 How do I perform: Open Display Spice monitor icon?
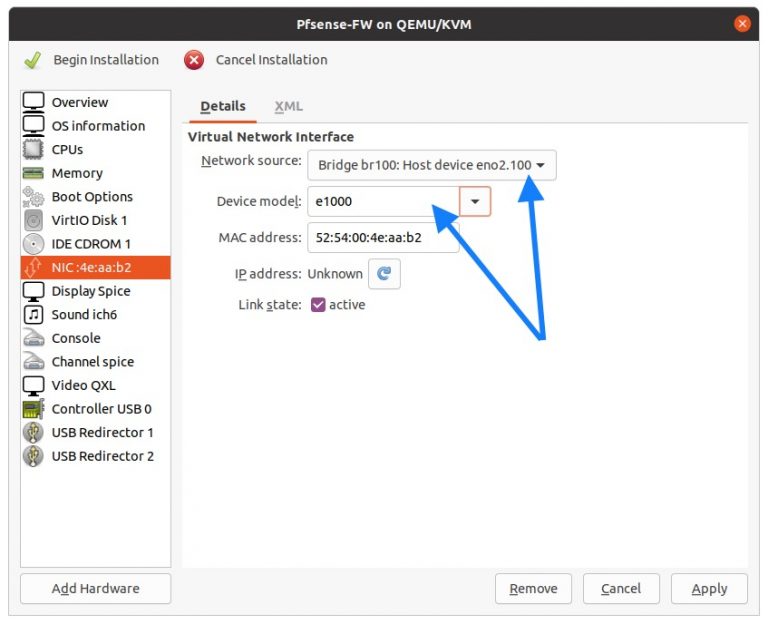click(33, 291)
